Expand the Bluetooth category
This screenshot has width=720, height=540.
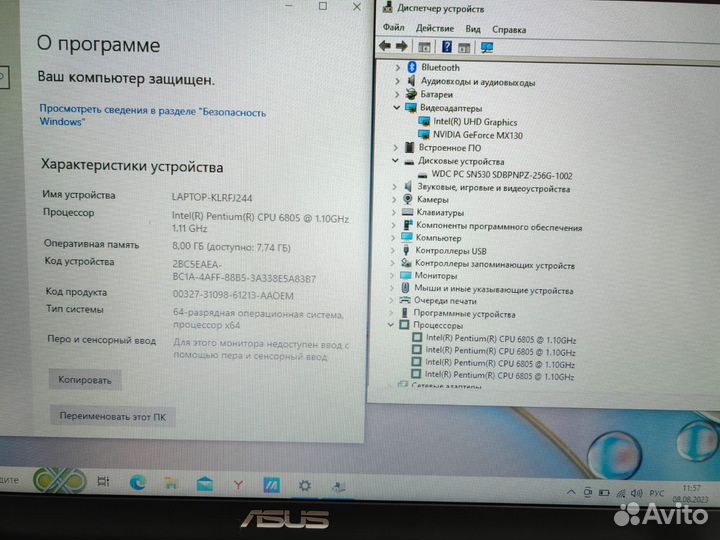[398, 68]
